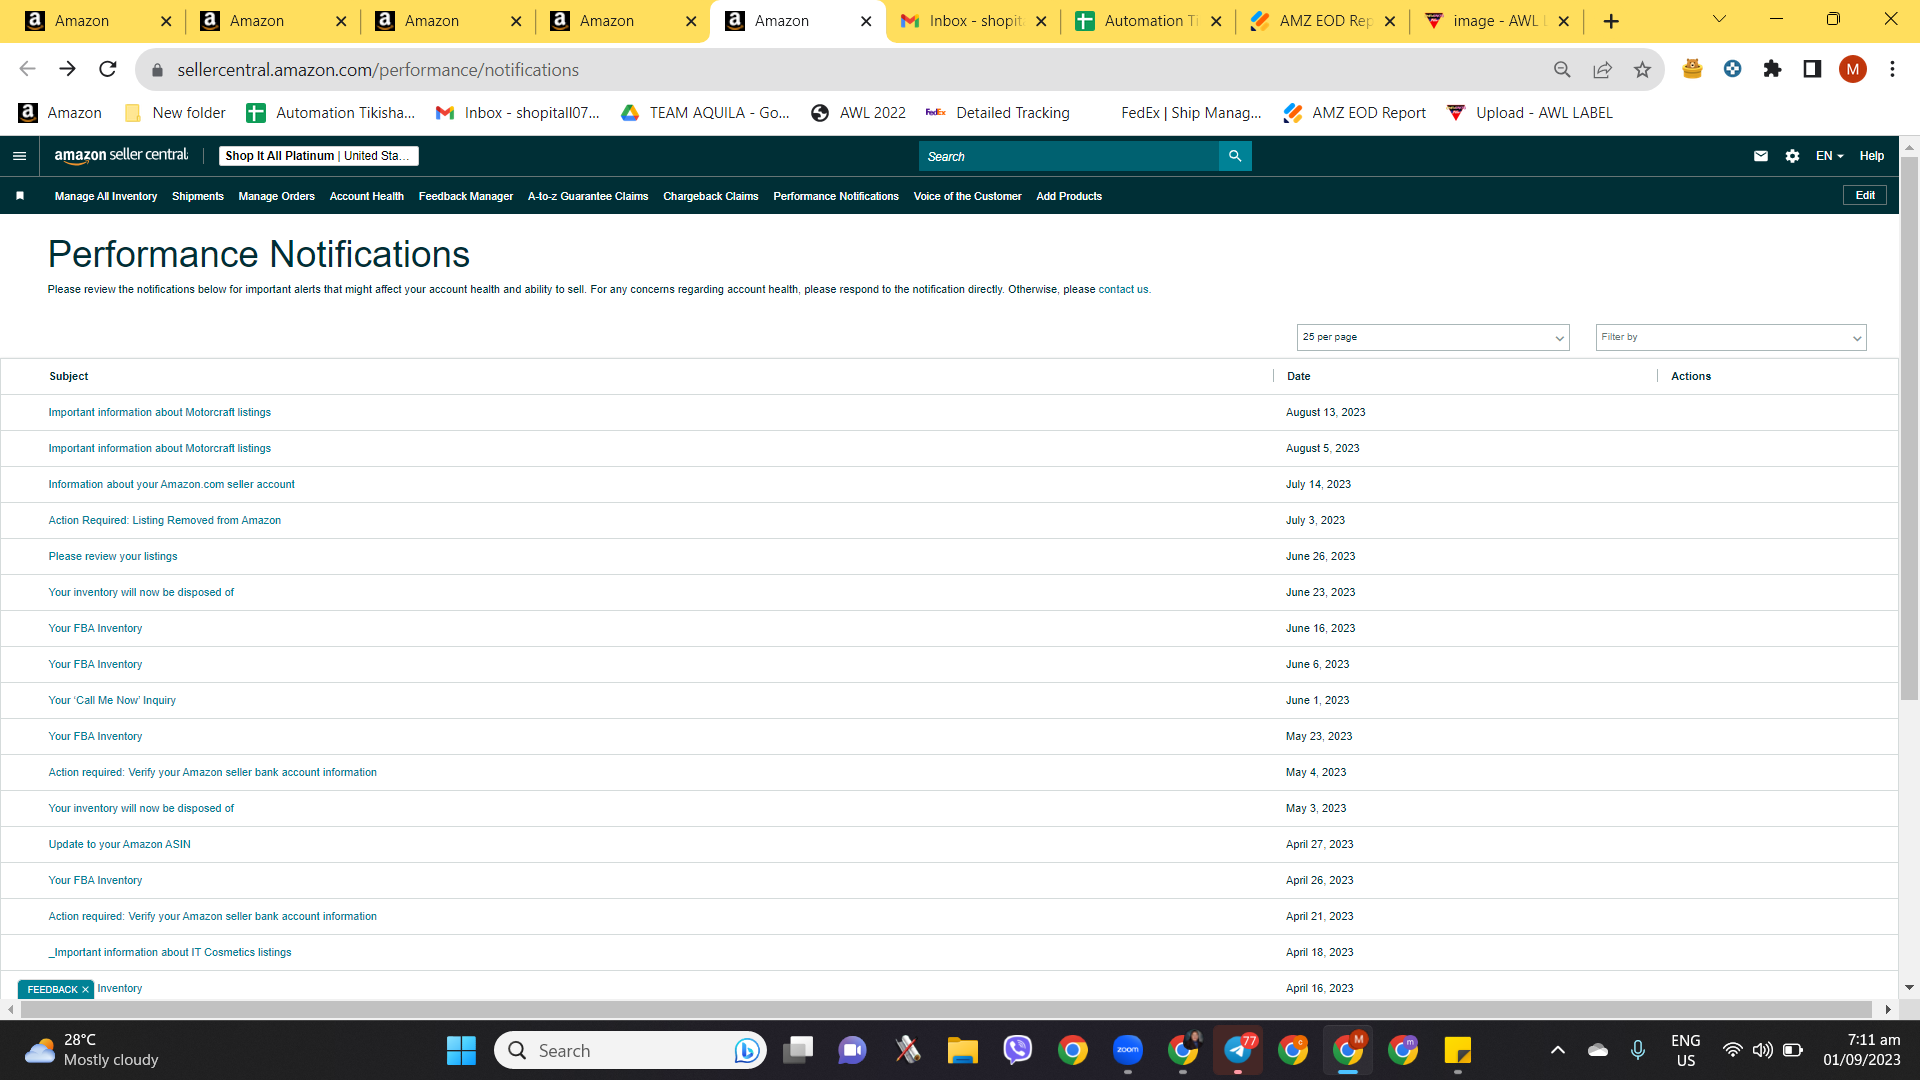1920x1080 pixels.
Task: Expand the 25 per page dropdown
Action: point(1433,337)
